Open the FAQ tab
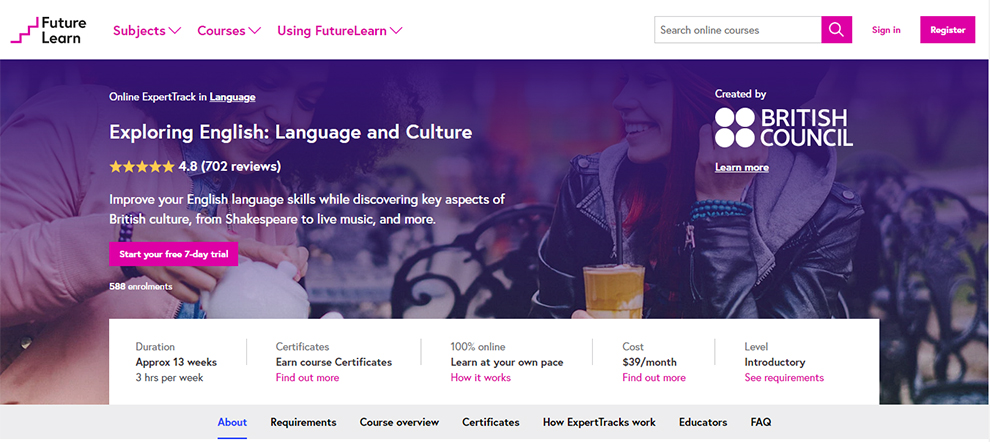 pyautogui.click(x=761, y=422)
